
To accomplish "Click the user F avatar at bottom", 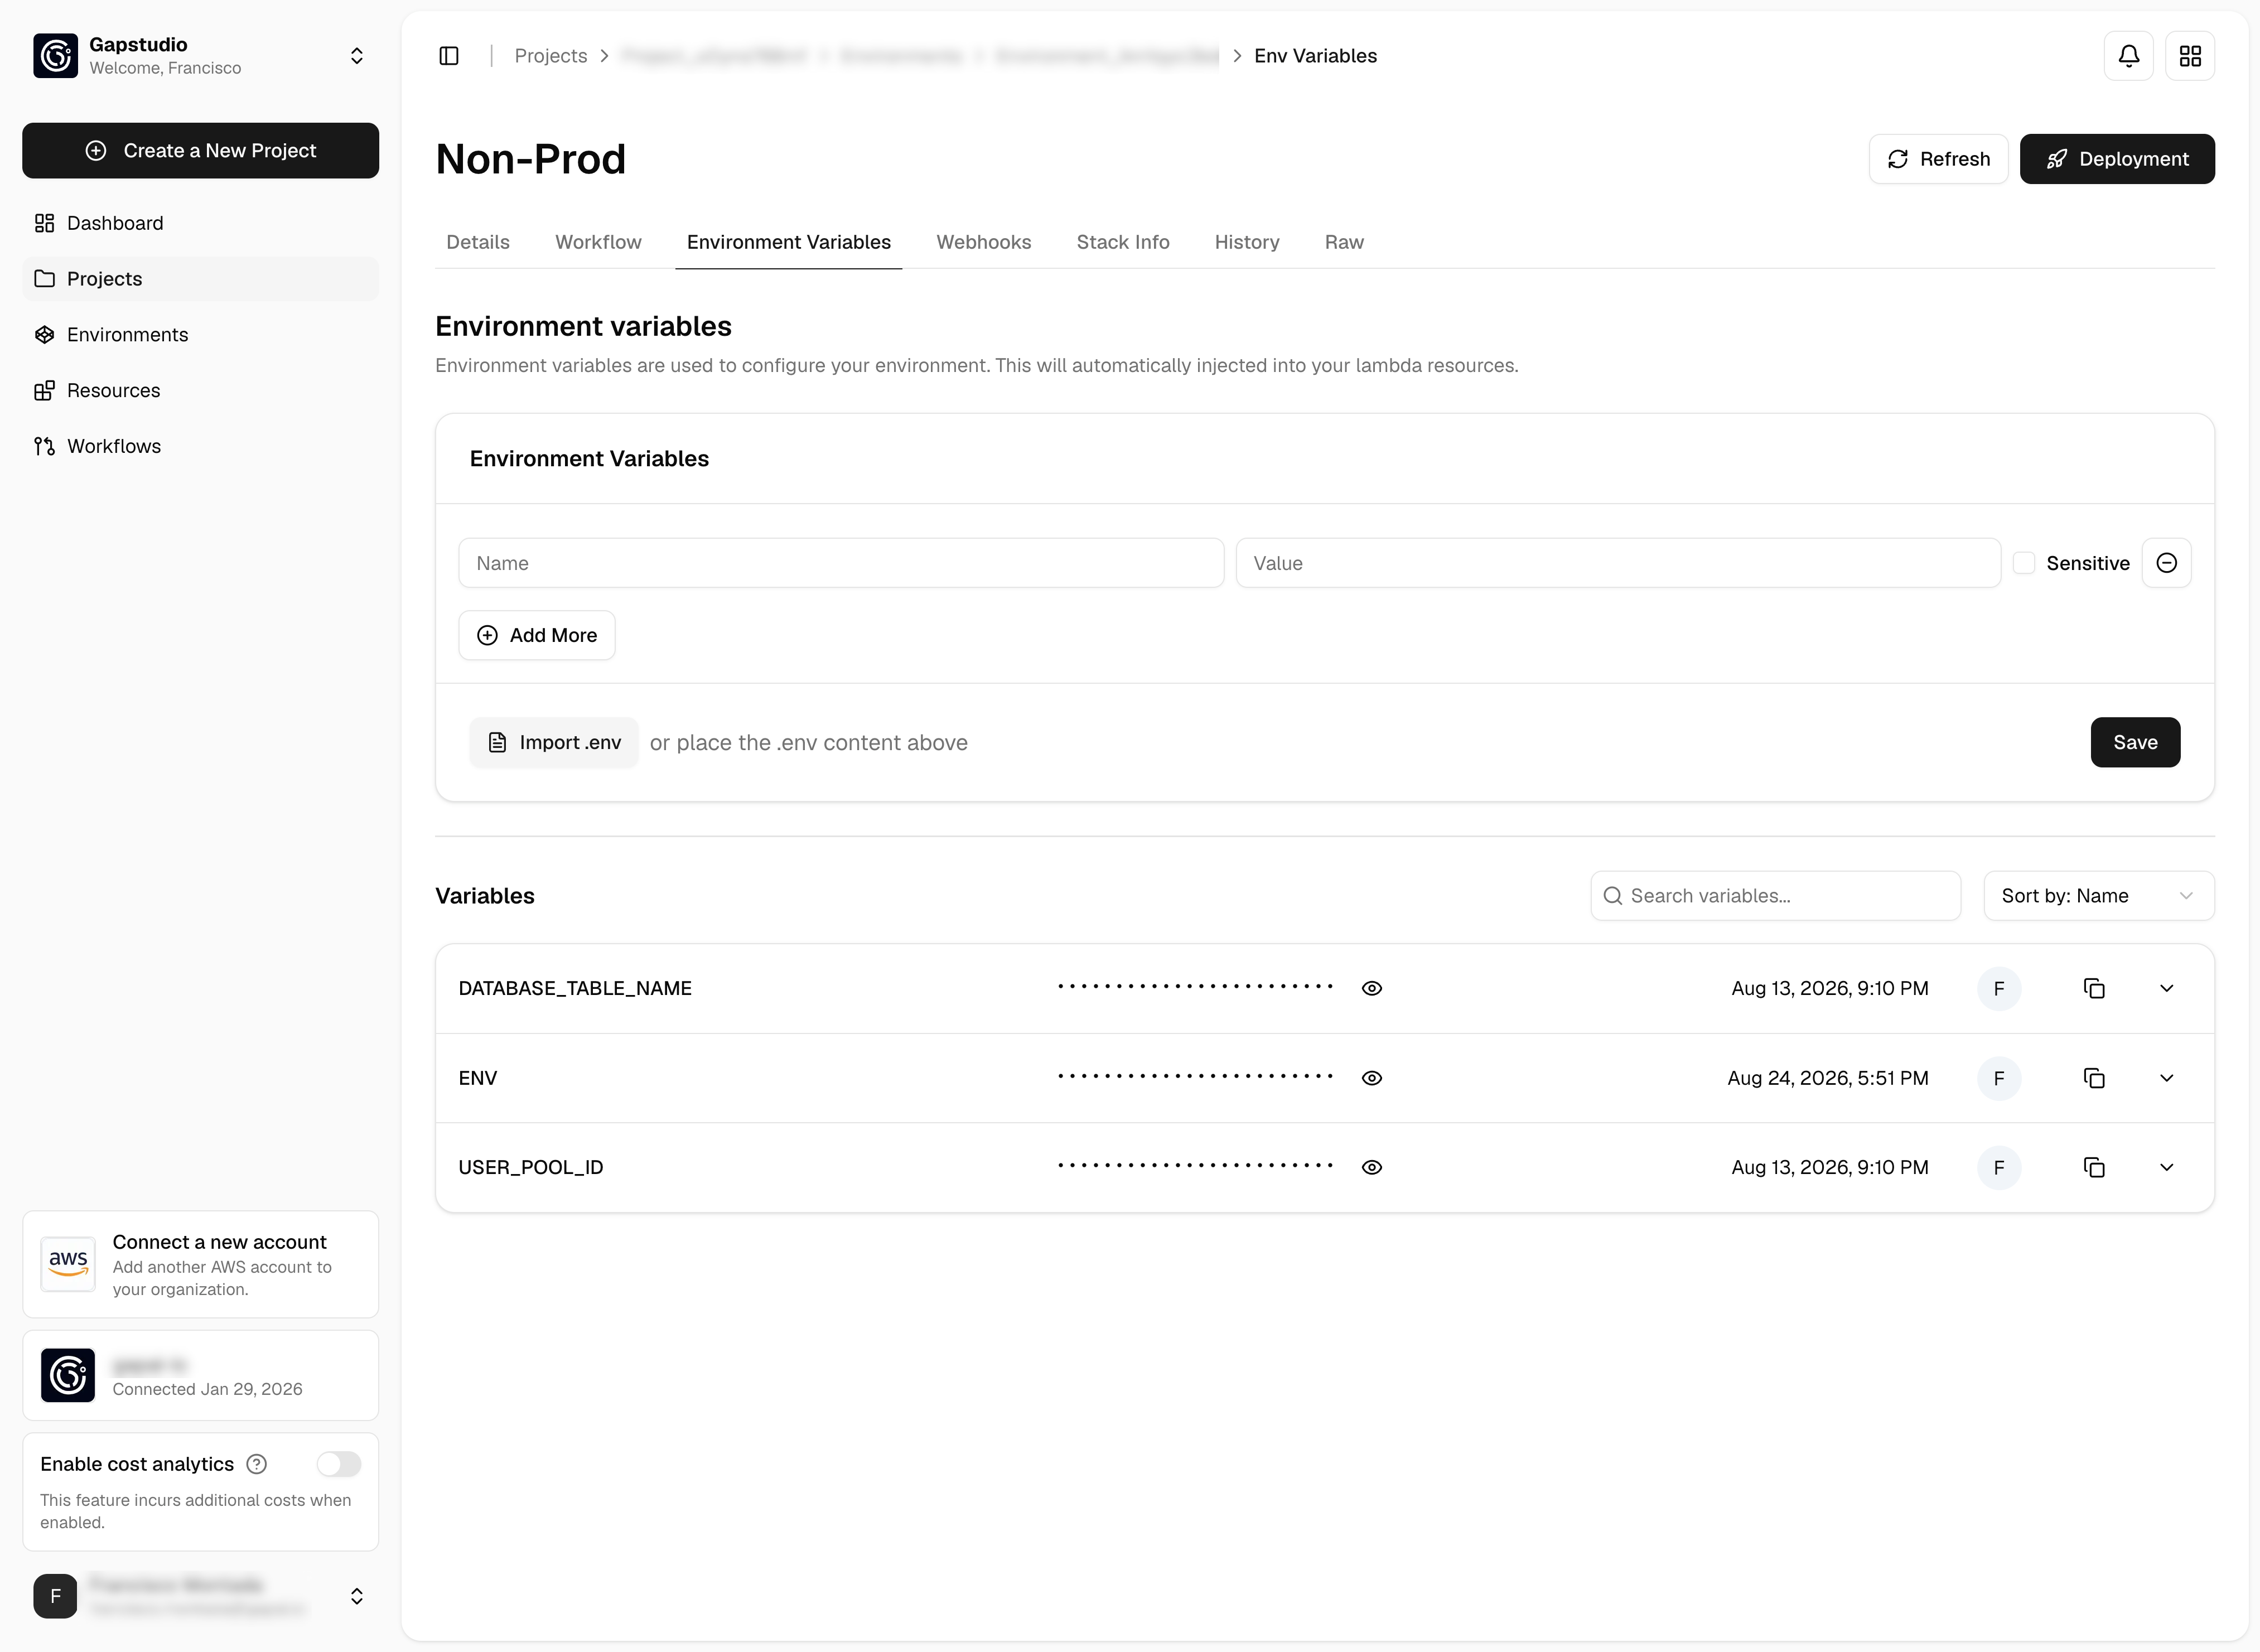I will tap(55, 1596).
